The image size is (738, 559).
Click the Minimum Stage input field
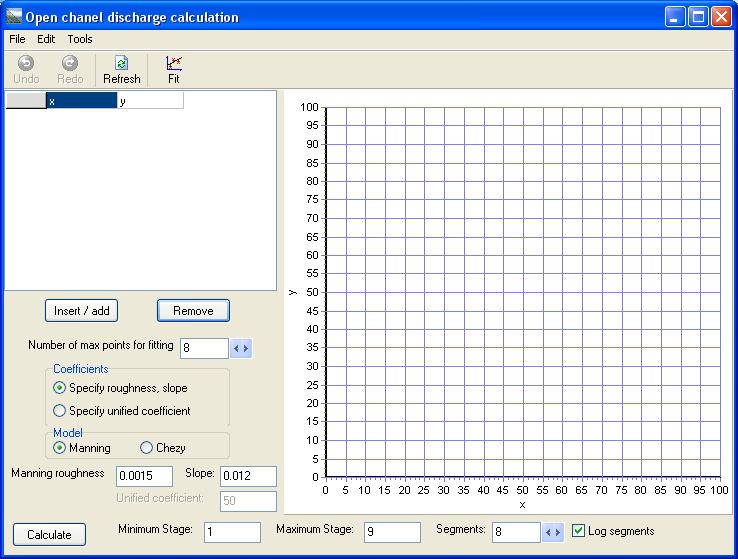[x=233, y=532]
